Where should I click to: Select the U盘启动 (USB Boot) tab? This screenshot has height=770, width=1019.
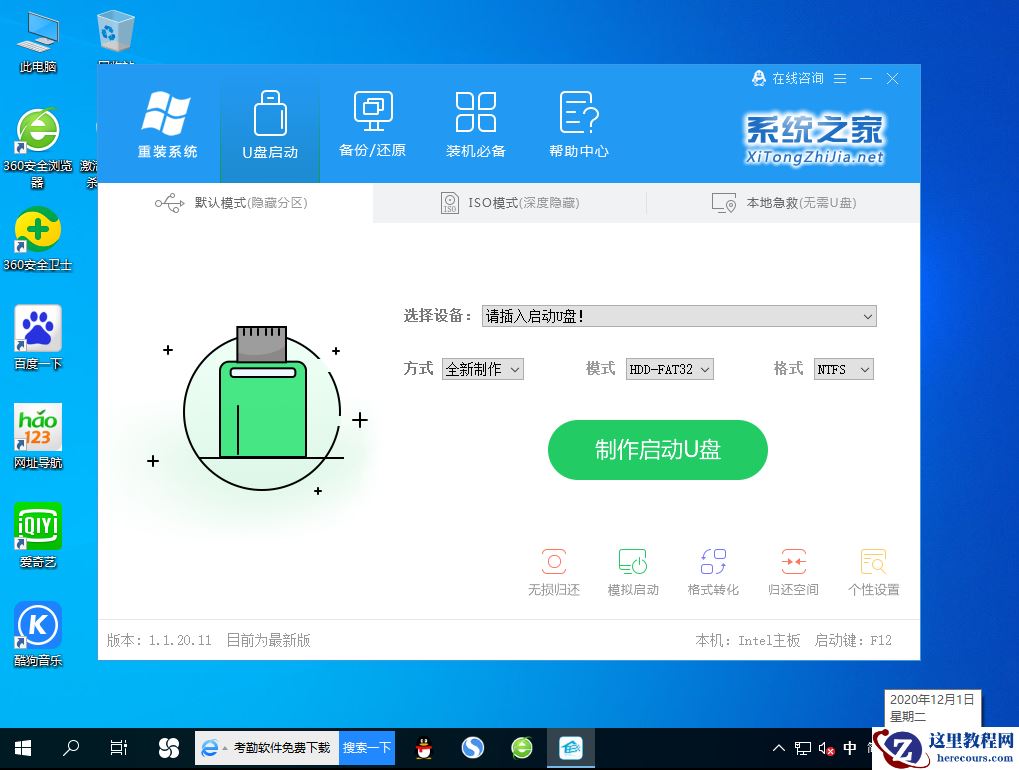click(x=269, y=122)
